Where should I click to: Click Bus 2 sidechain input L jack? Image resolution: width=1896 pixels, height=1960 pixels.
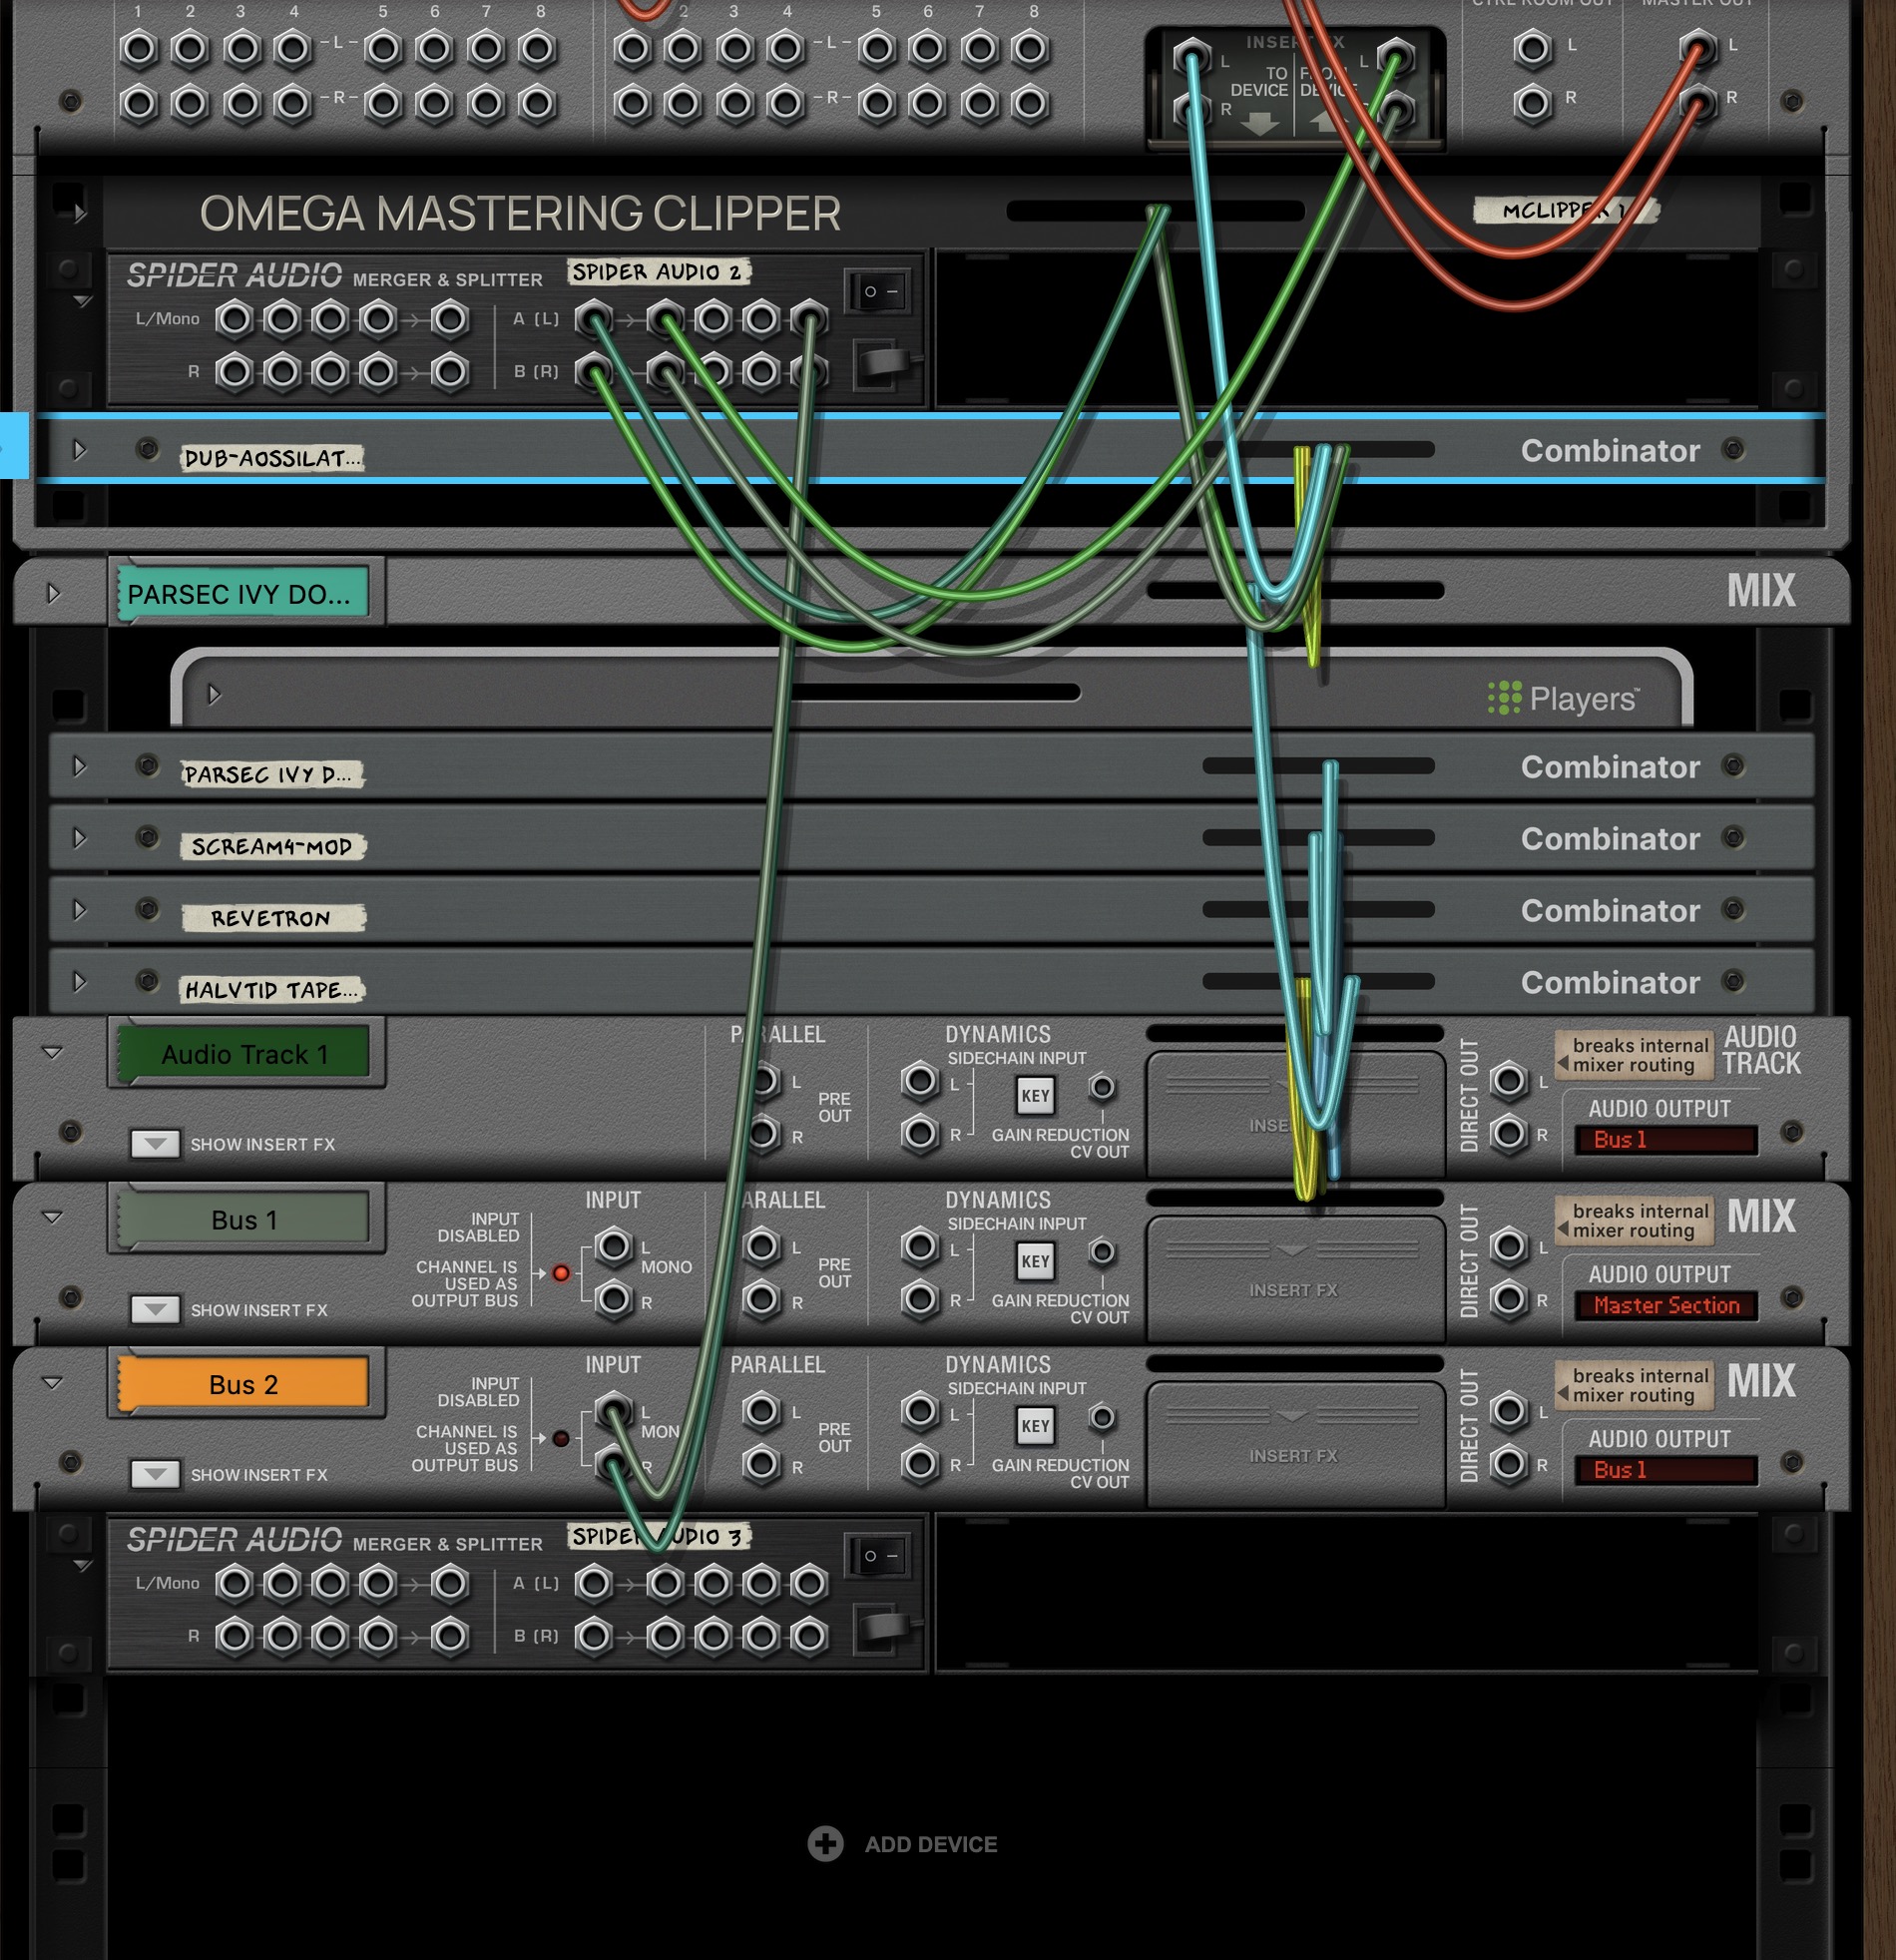pos(920,1411)
